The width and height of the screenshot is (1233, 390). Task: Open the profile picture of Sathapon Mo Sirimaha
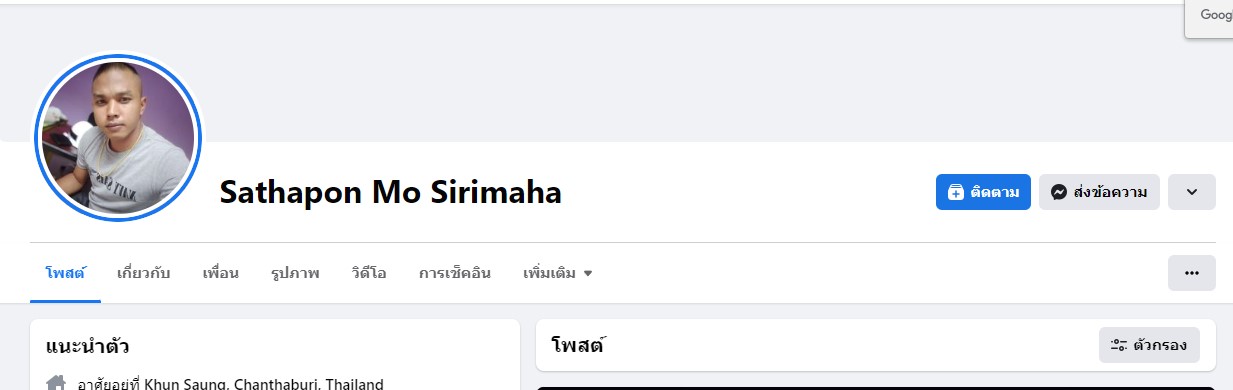click(118, 137)
